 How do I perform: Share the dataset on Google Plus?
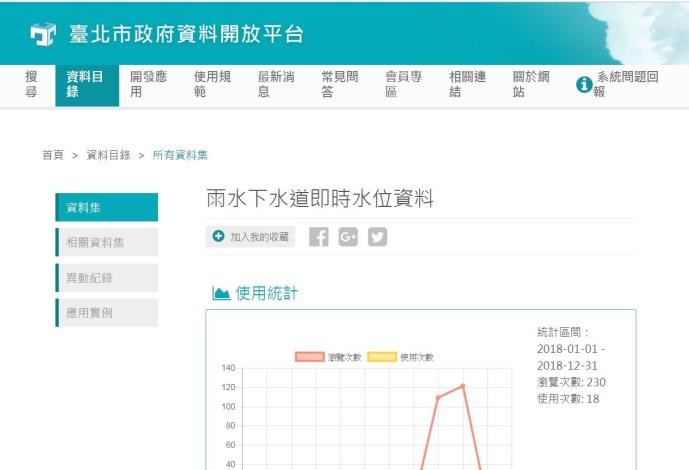(348, 237)
